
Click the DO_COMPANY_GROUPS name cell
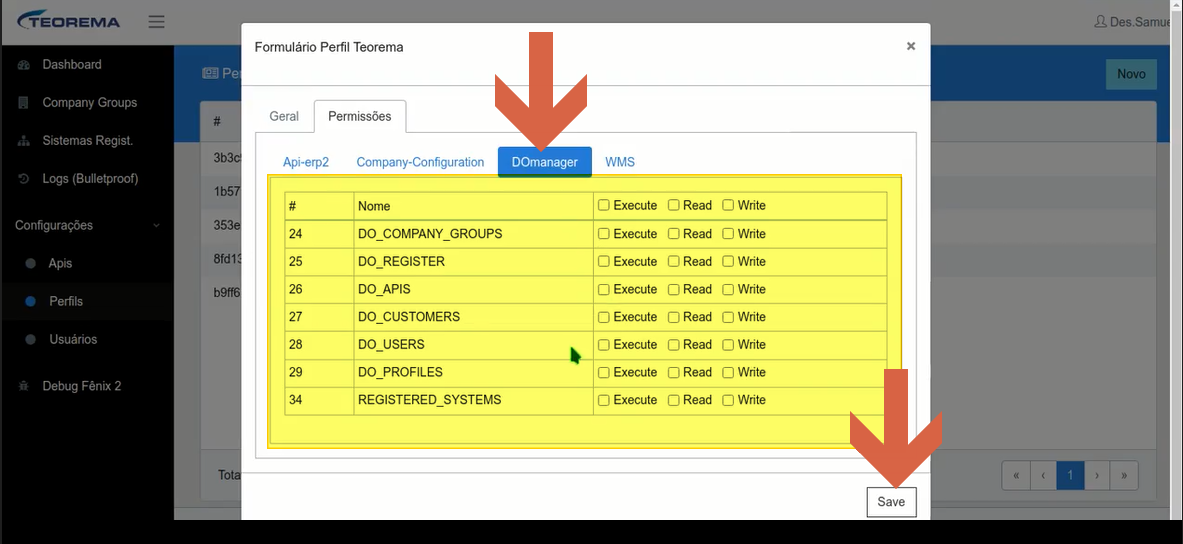[474, 234]
